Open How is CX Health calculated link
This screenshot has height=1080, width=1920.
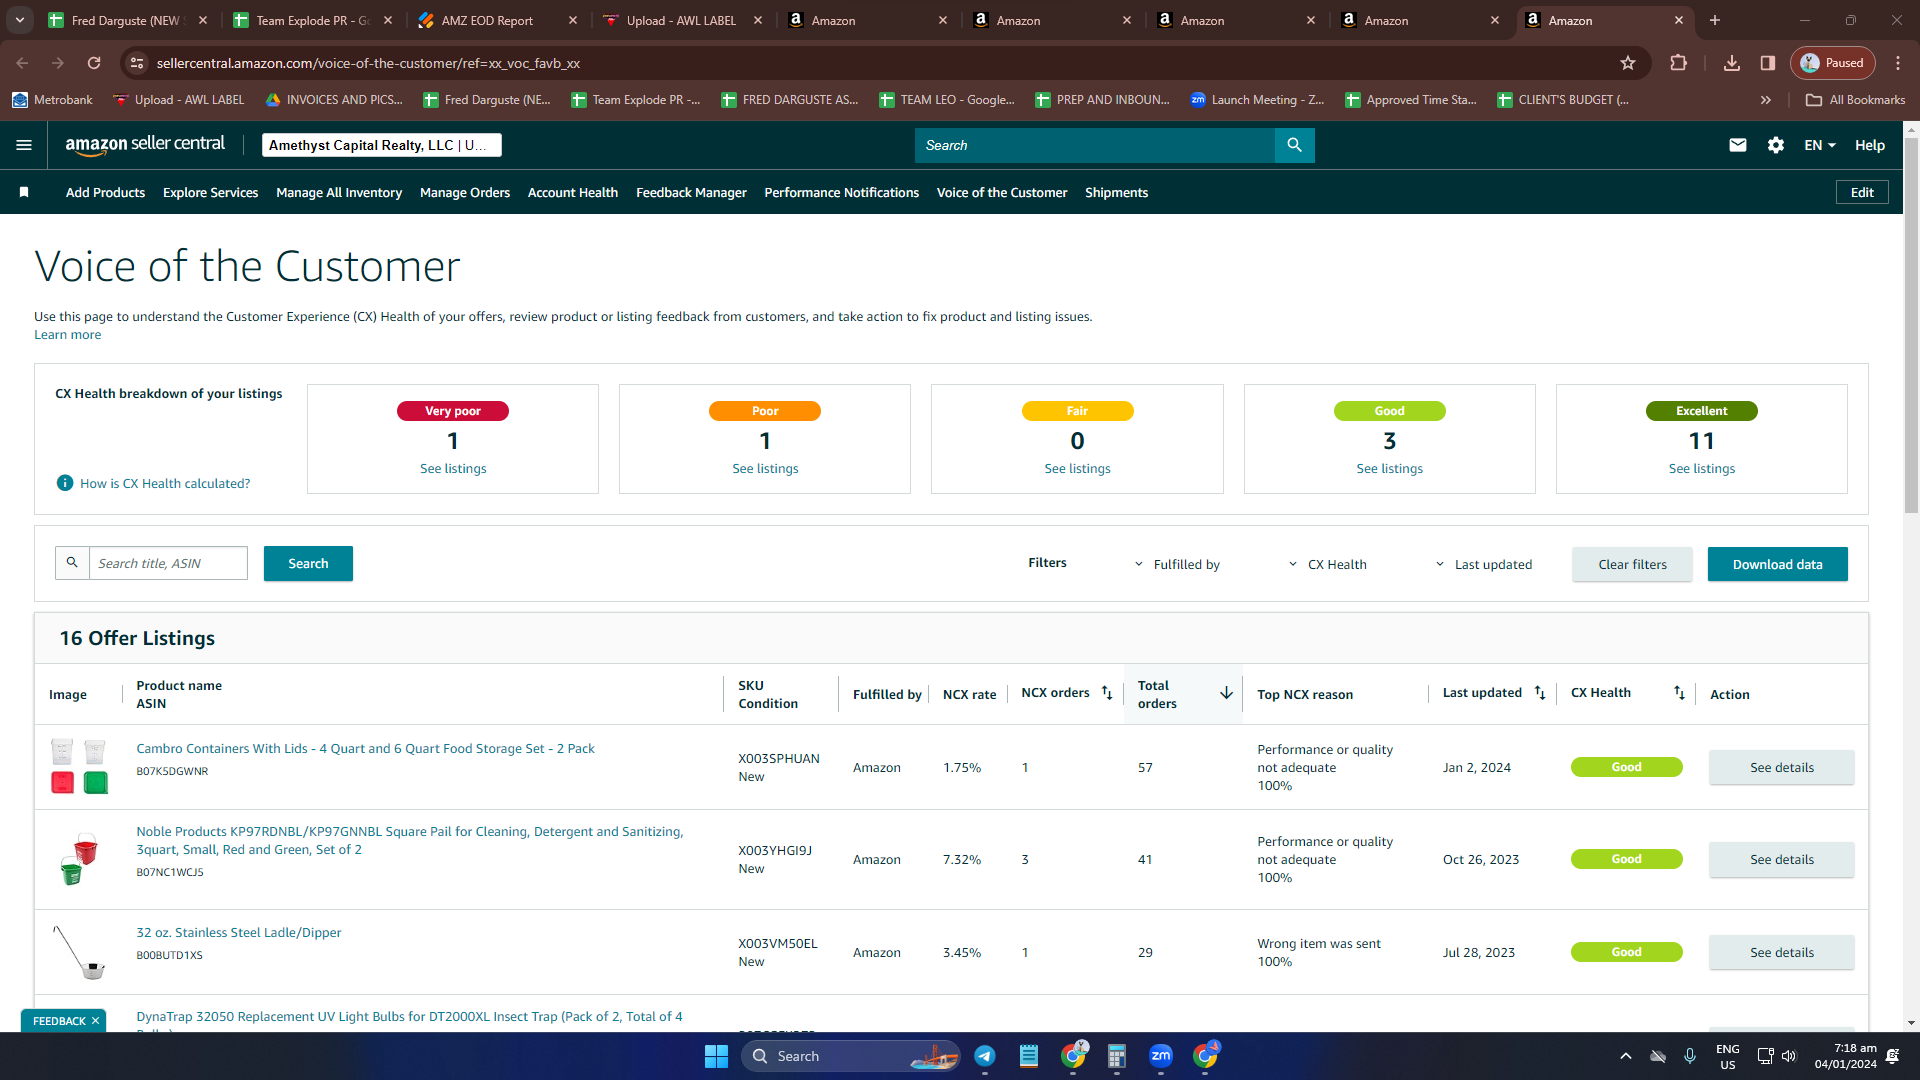165,483
